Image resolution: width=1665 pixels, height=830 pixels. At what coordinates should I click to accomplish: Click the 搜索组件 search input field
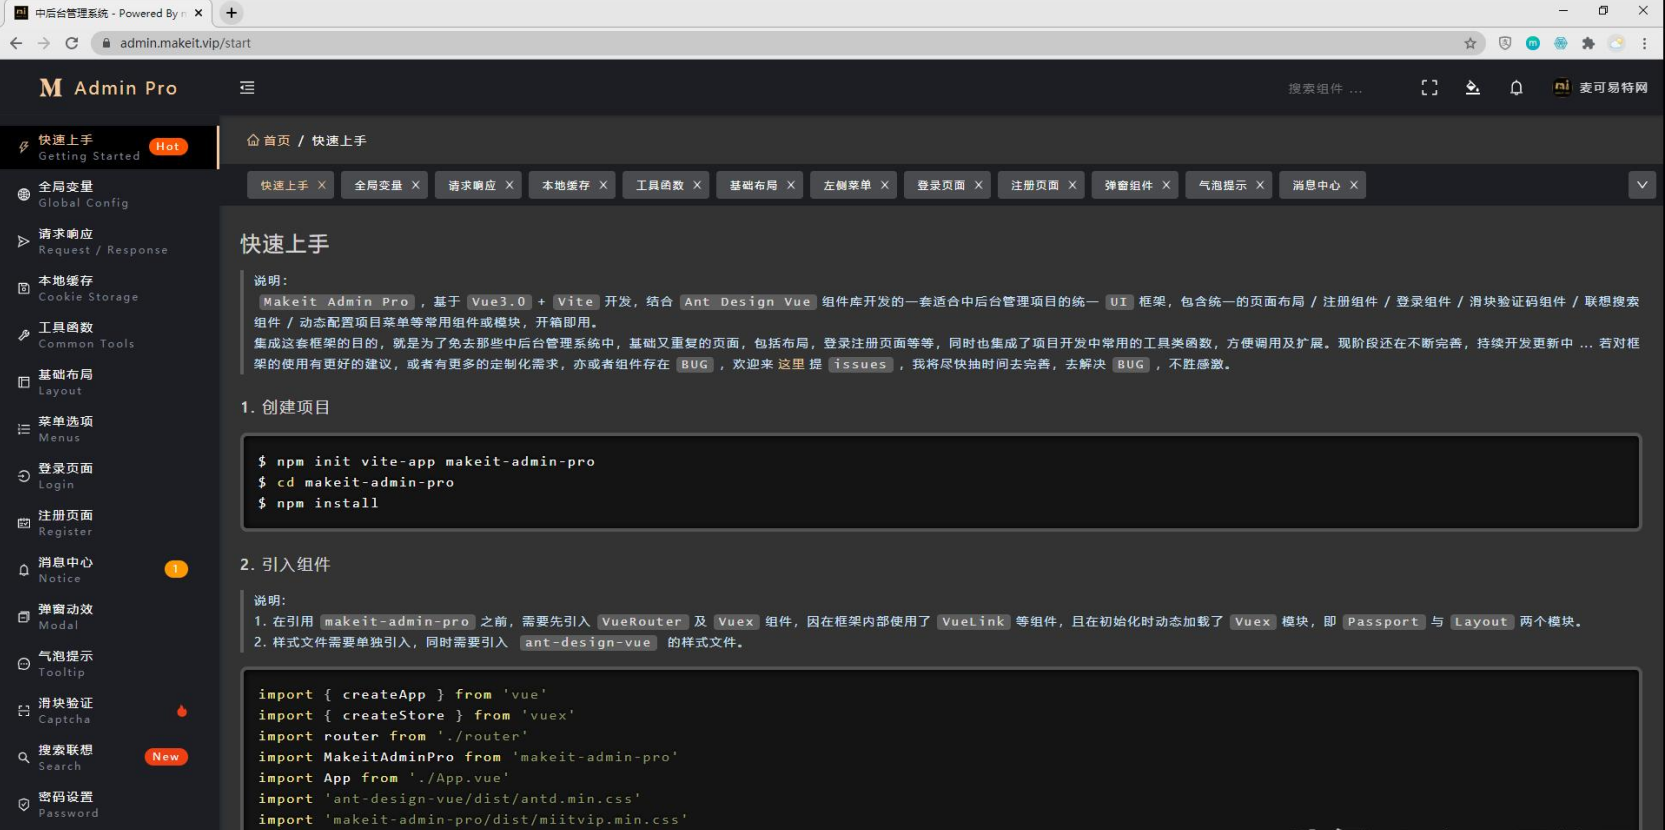coord(1335,89)
